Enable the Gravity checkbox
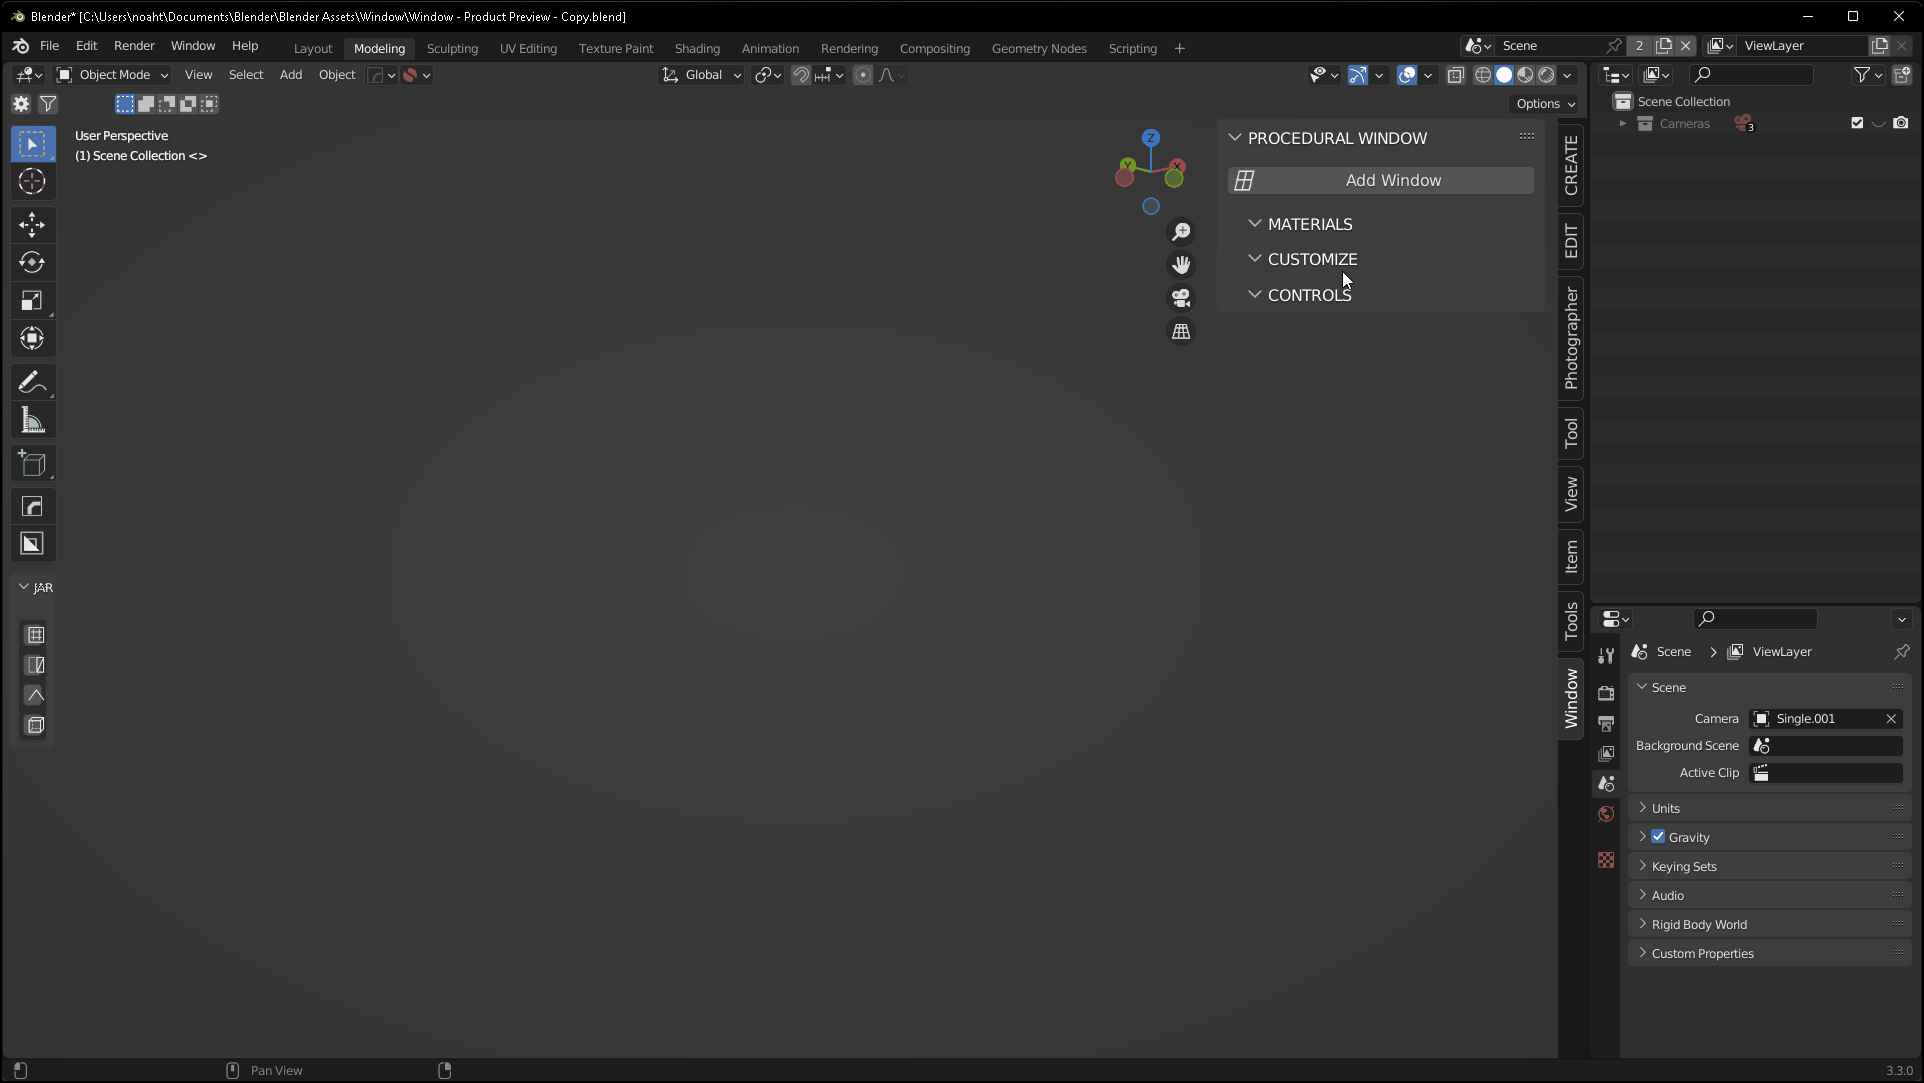 [1658, 837]
